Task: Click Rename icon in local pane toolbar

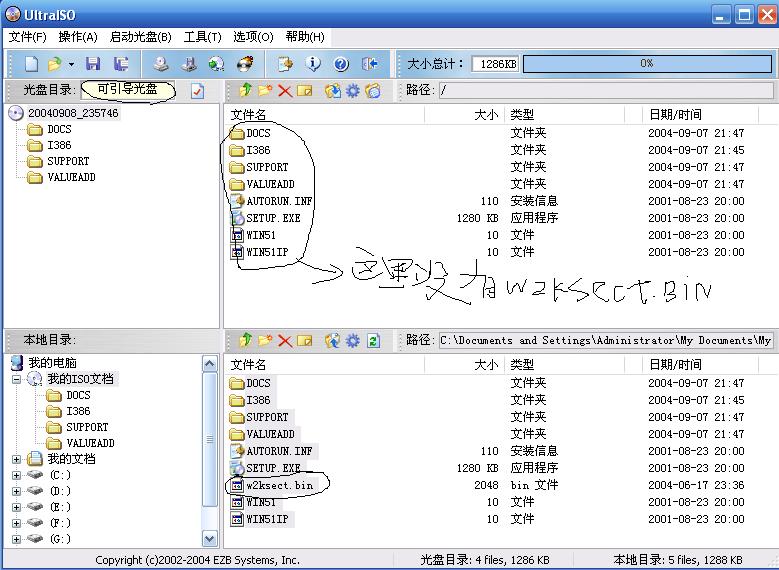Action: pyautogui.click(x=305, y=340)
